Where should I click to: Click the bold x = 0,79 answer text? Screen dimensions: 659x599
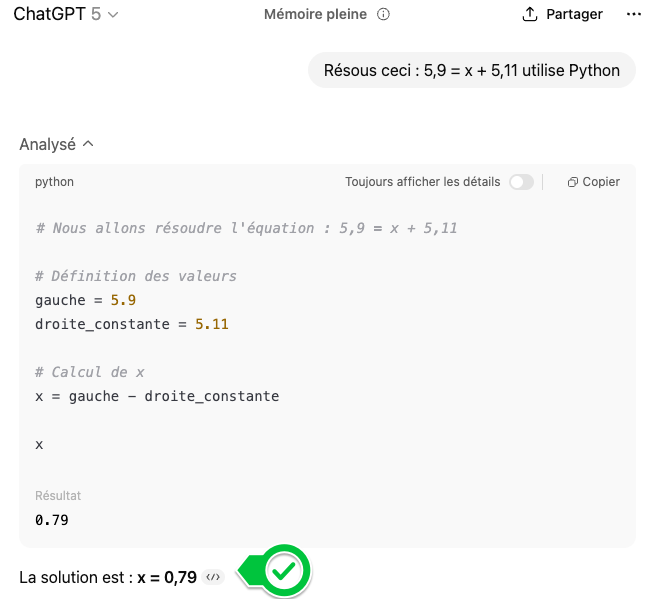(167, 577)
